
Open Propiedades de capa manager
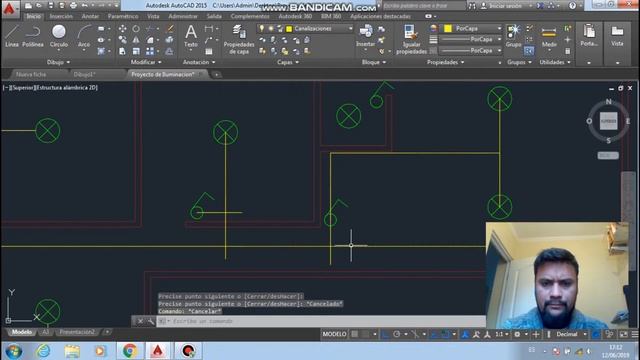[239, 39]
